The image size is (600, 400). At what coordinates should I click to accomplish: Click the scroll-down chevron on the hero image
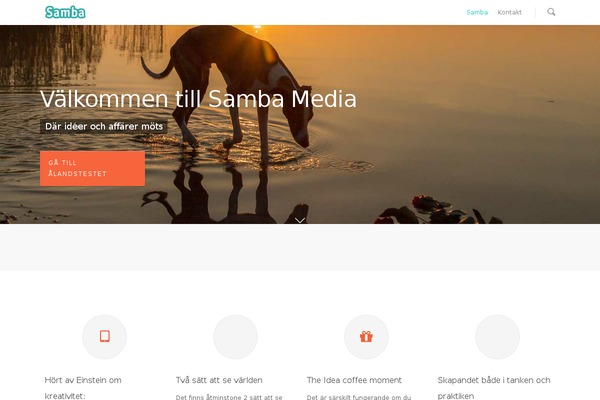tap(300, 220)
